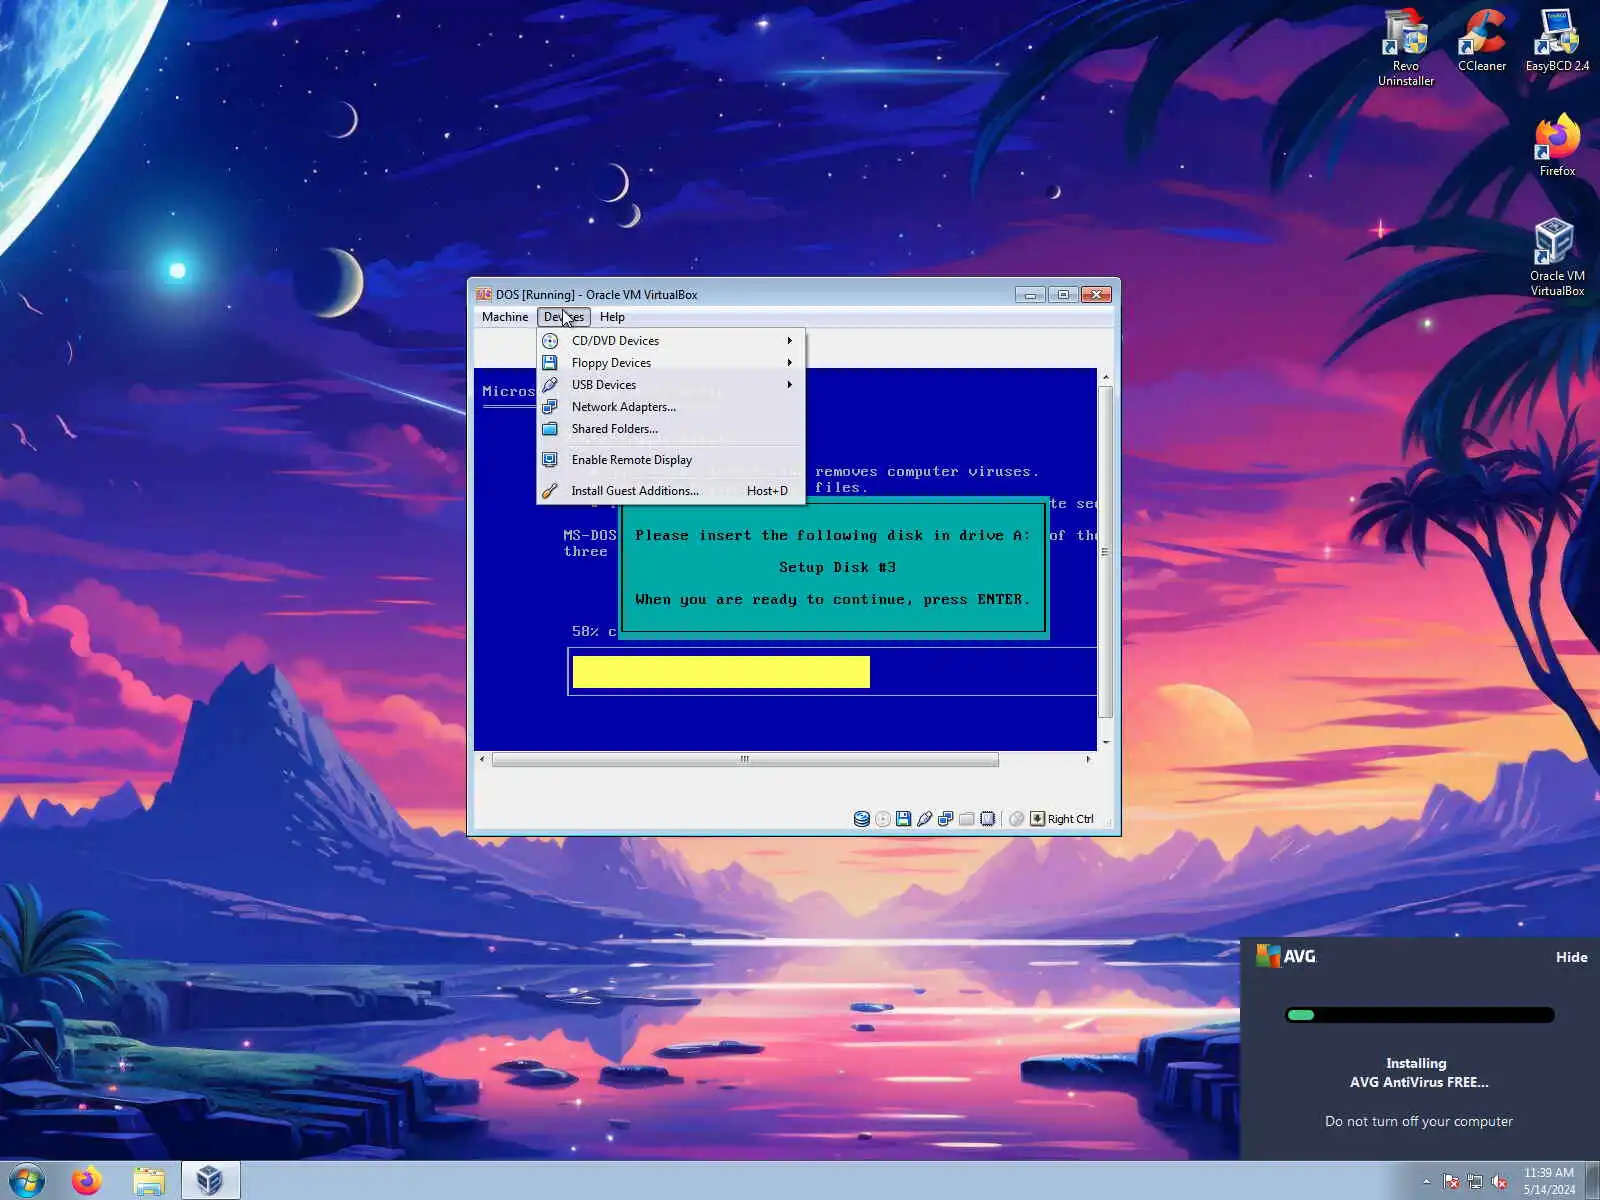Viewport: 1600px width, 1200px height.
Task: Click the network adapter indicator in status bar
Action: click(x=946, y=819)
